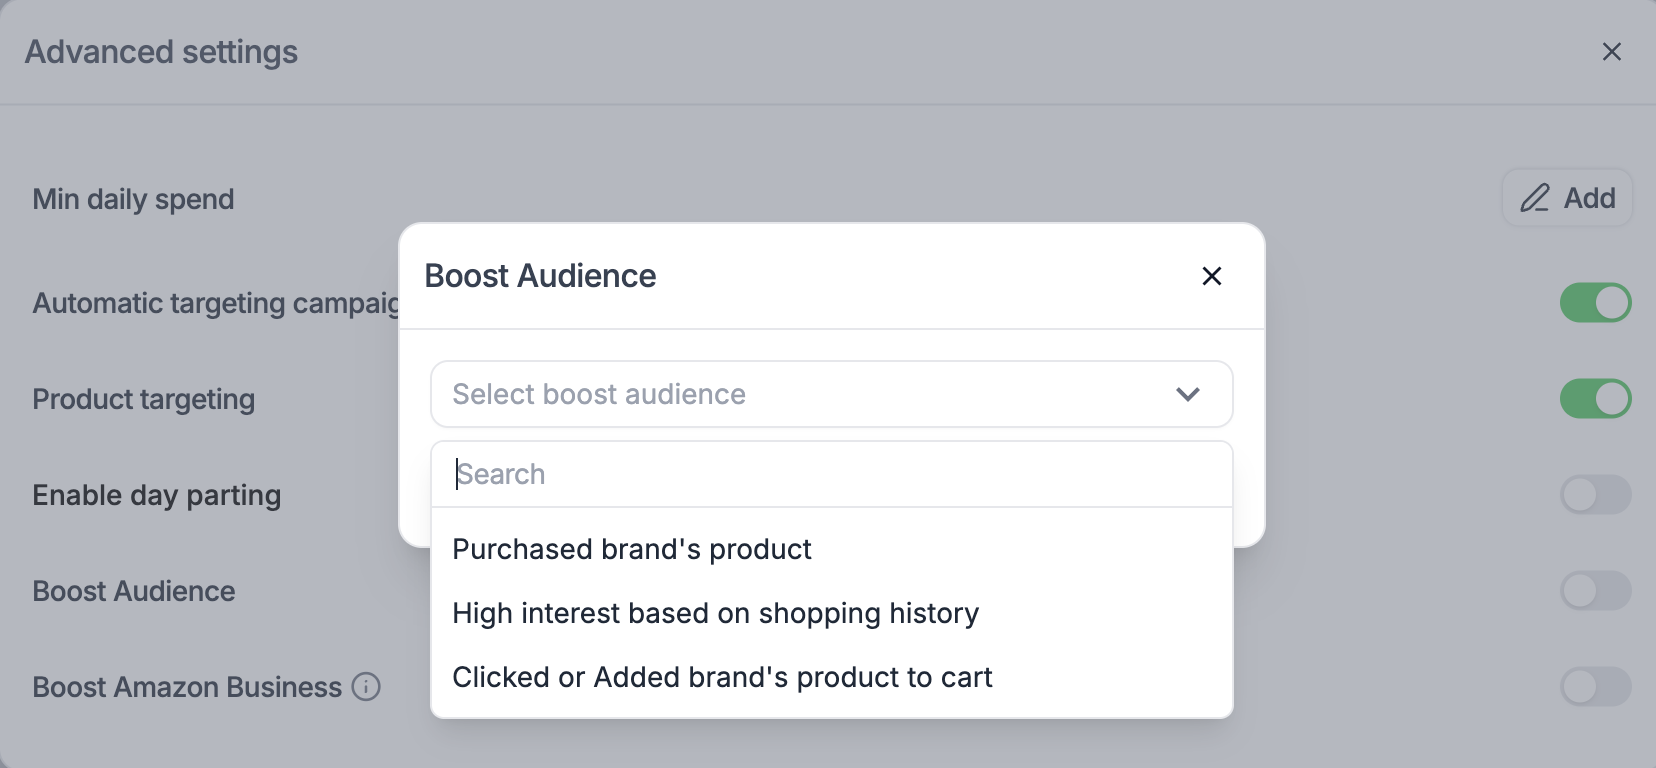This screenshot has width=1656, height=768.
Task: Close the Boost Audience dialog
Action: (x=1211, y=276)
